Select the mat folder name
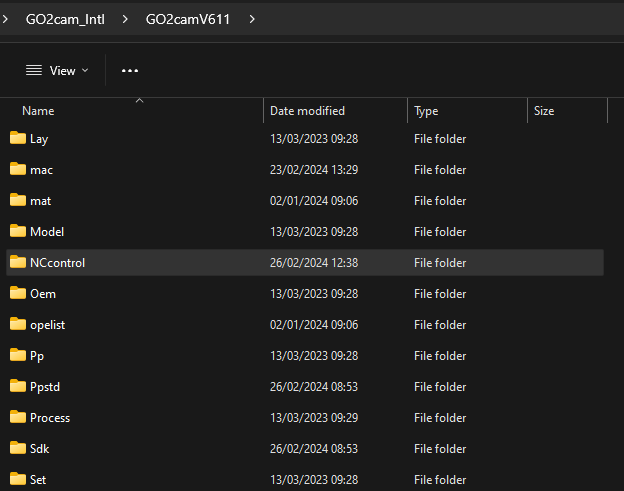Viewport: 624px width, 491px height. click(x=41, y=201)
